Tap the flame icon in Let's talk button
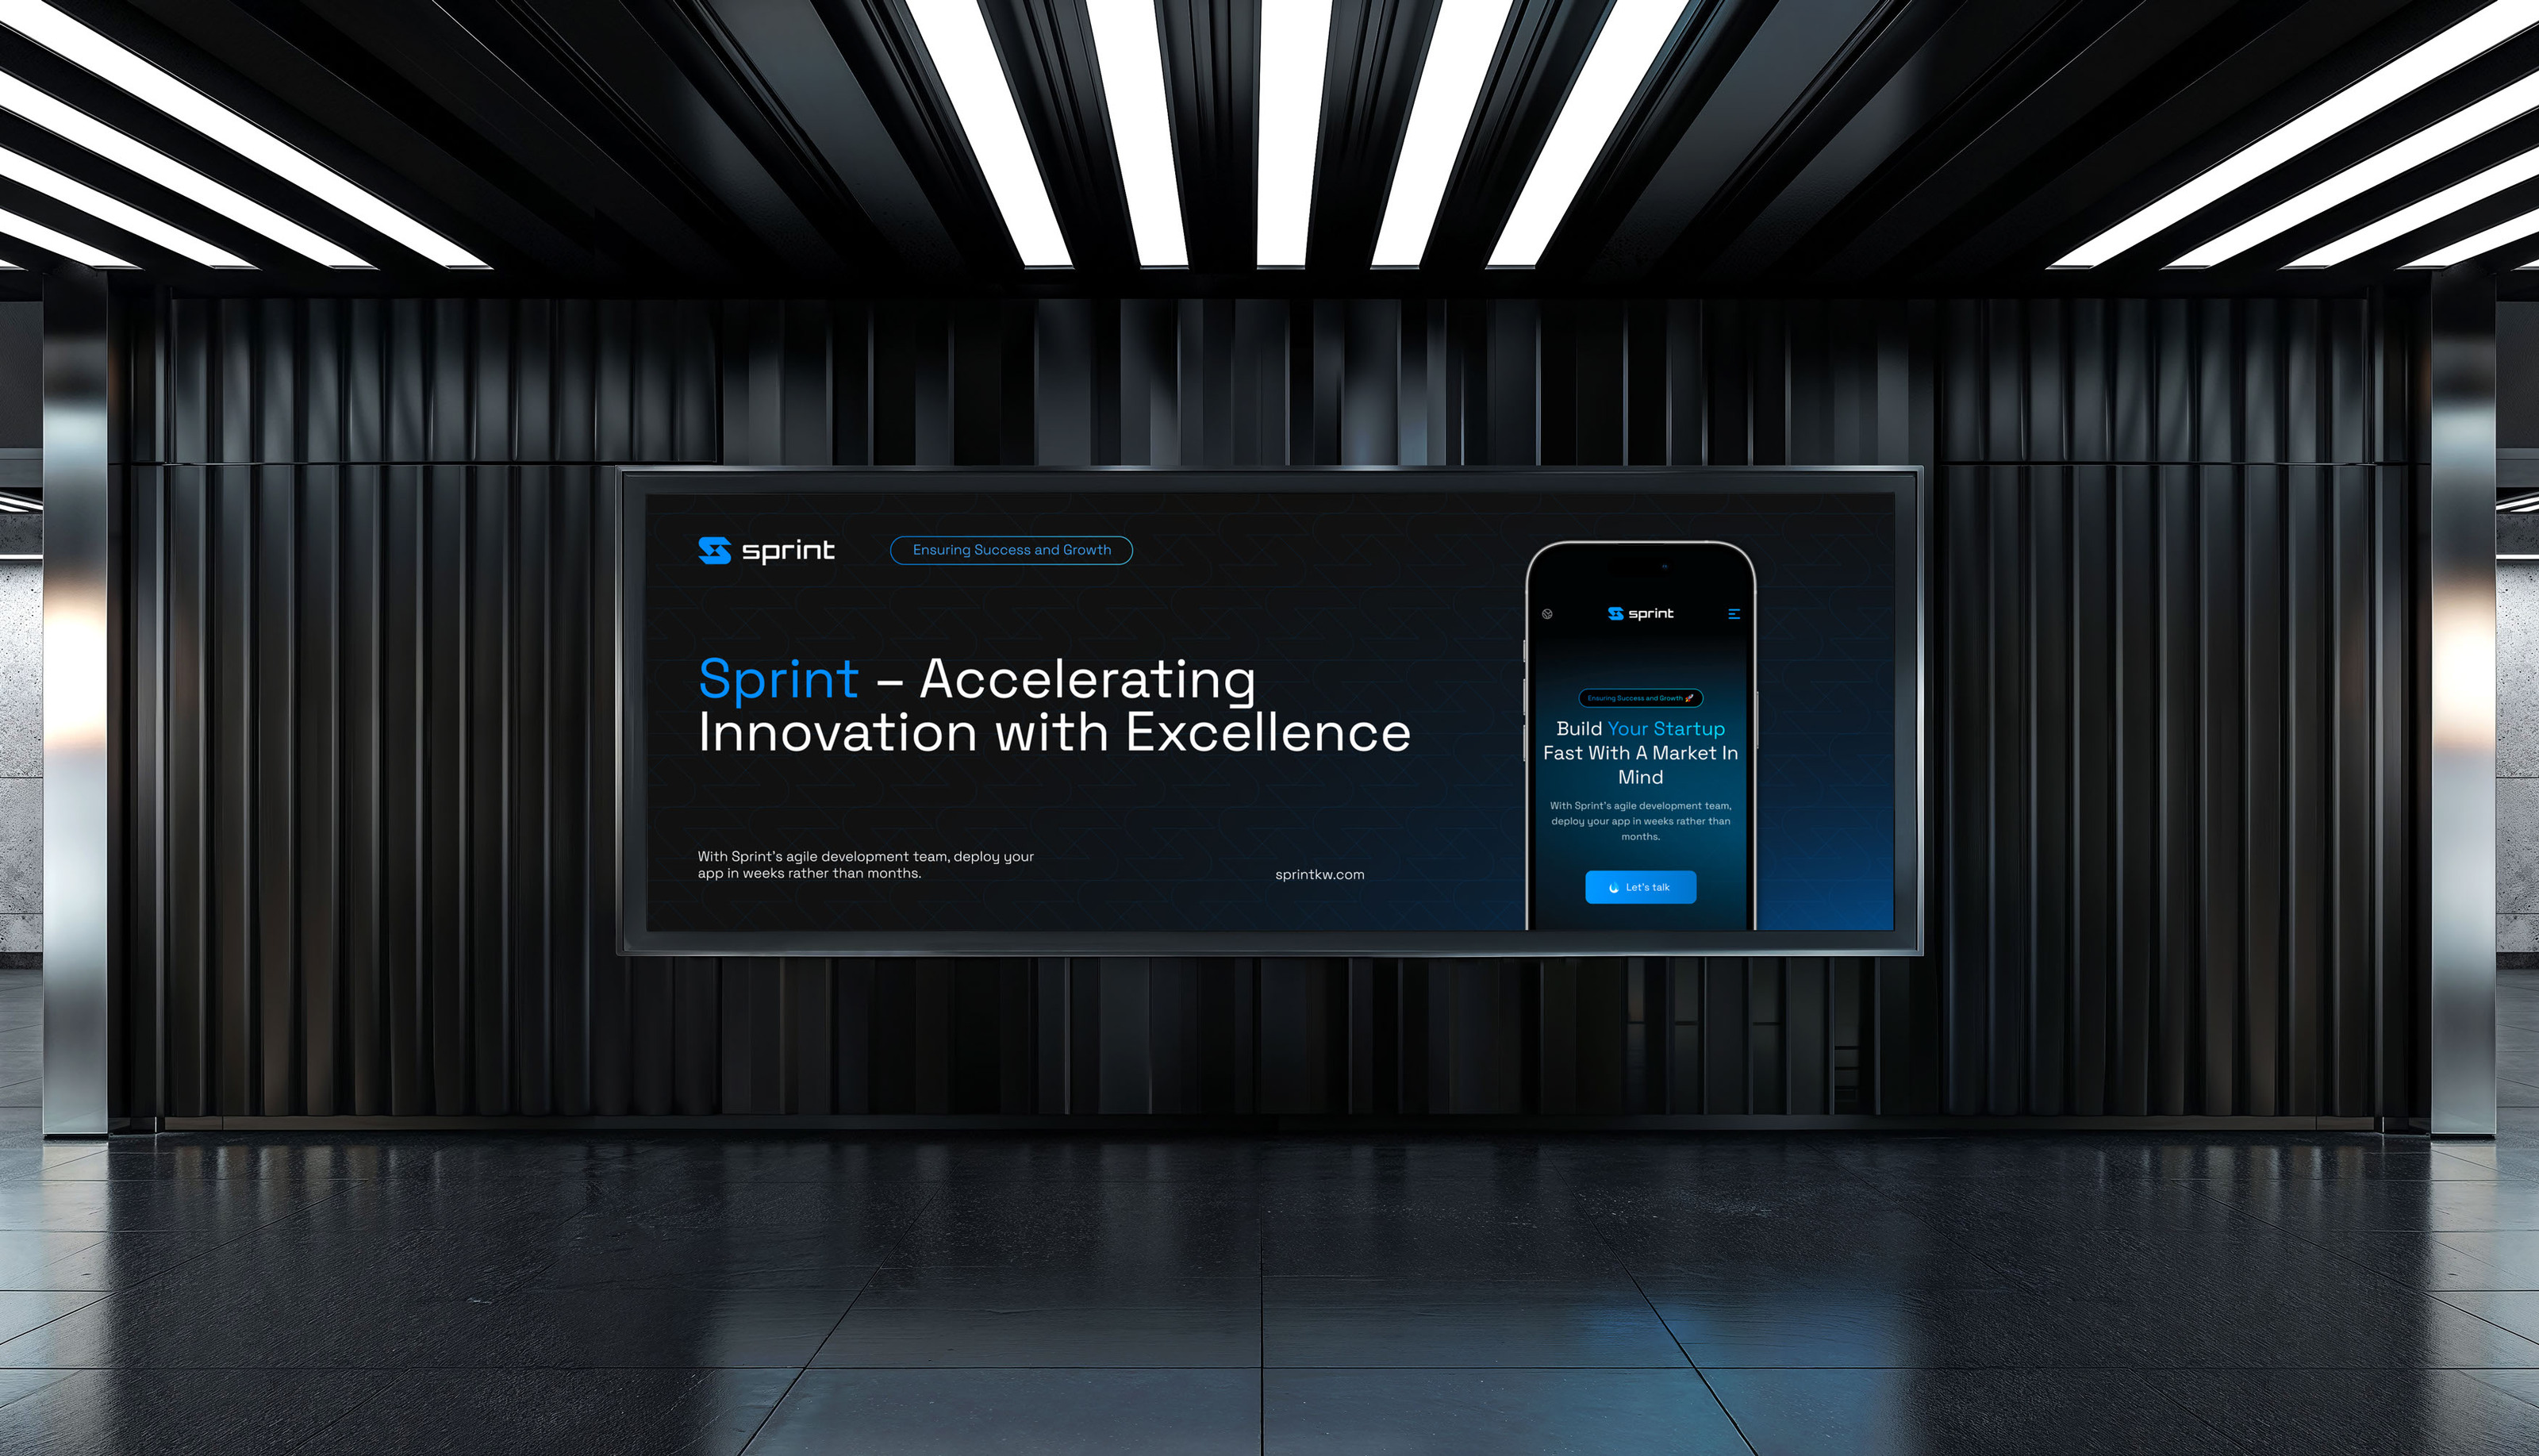 click(1613, 888)
